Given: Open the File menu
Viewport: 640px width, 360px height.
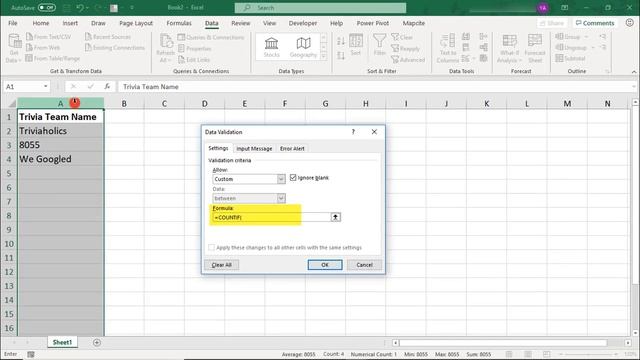Looking at the screenshot, I should 13,23.
